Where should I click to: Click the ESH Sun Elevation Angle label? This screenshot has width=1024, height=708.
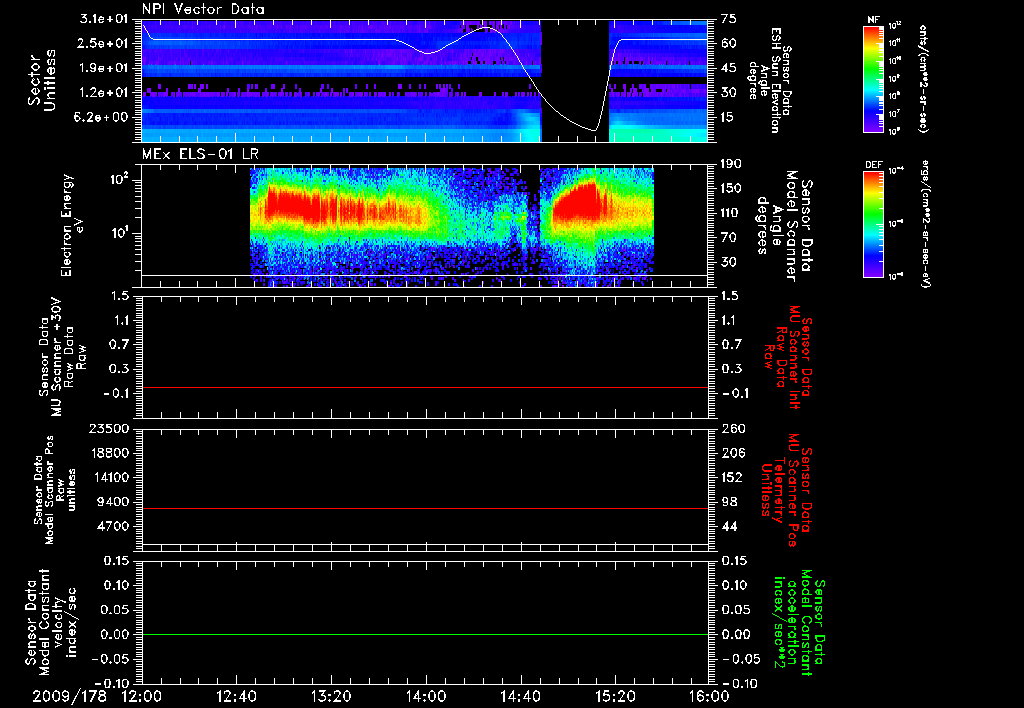click(x=771, y=80)
